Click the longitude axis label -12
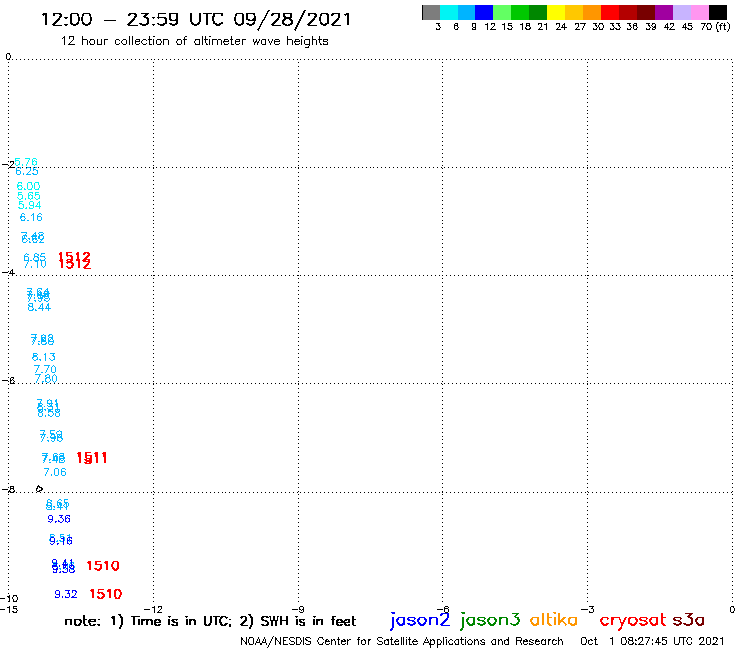 pos(153,610)
